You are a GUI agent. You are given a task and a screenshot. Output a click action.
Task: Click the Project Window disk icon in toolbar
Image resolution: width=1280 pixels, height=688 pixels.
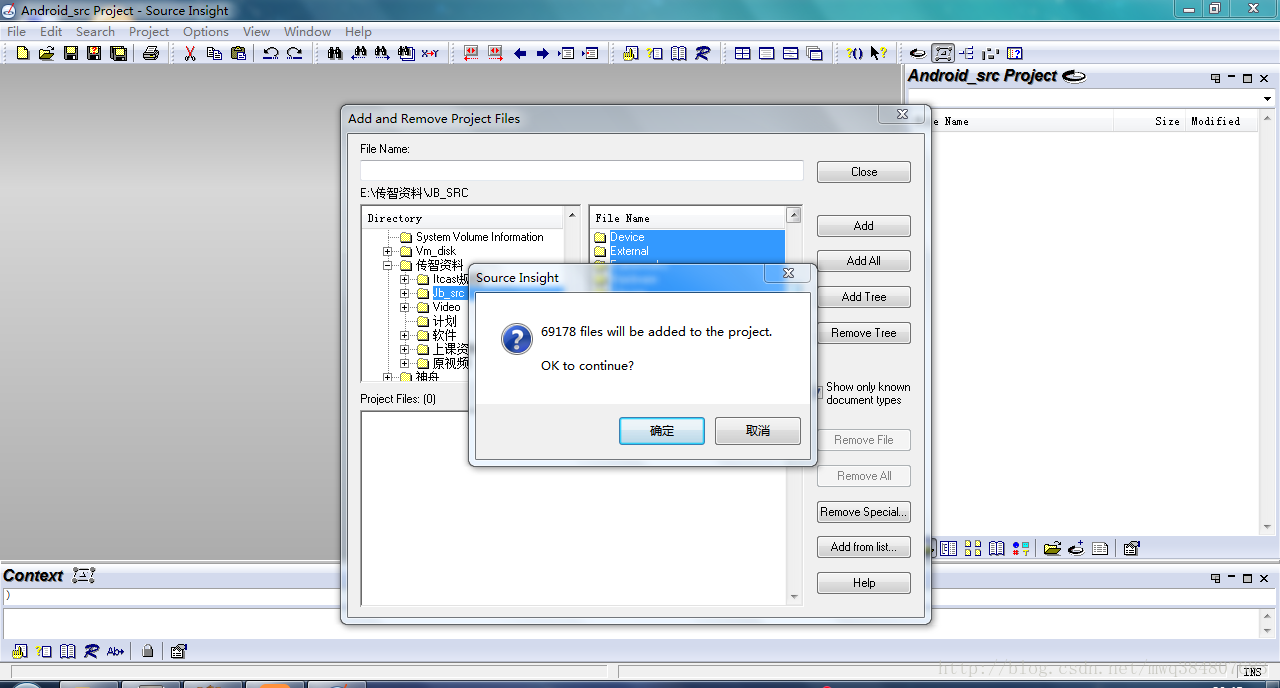coord(918,53)
